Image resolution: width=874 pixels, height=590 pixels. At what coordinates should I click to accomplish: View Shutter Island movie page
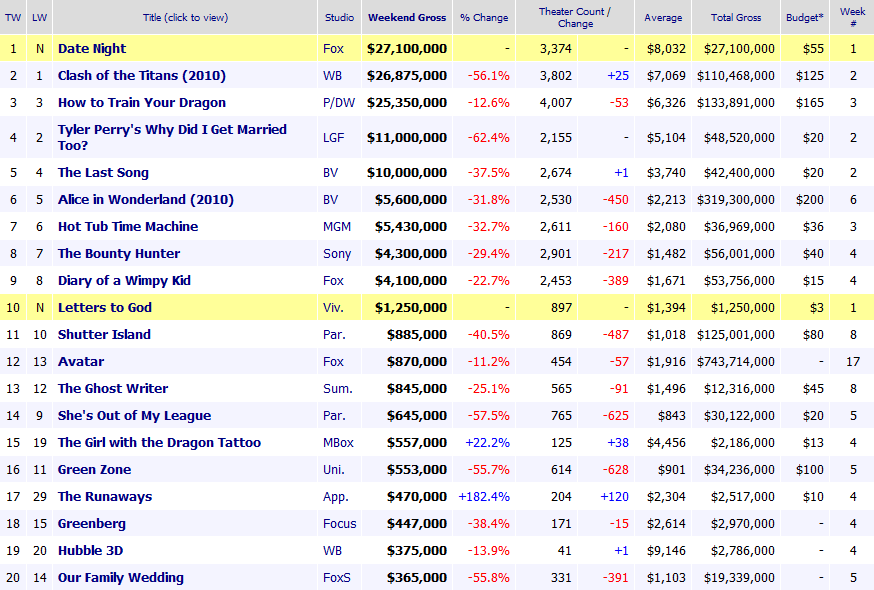tap(104, 335)
